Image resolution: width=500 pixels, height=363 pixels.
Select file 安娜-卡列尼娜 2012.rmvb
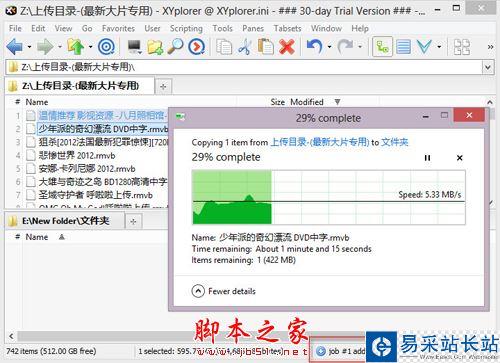pos(87,169)
